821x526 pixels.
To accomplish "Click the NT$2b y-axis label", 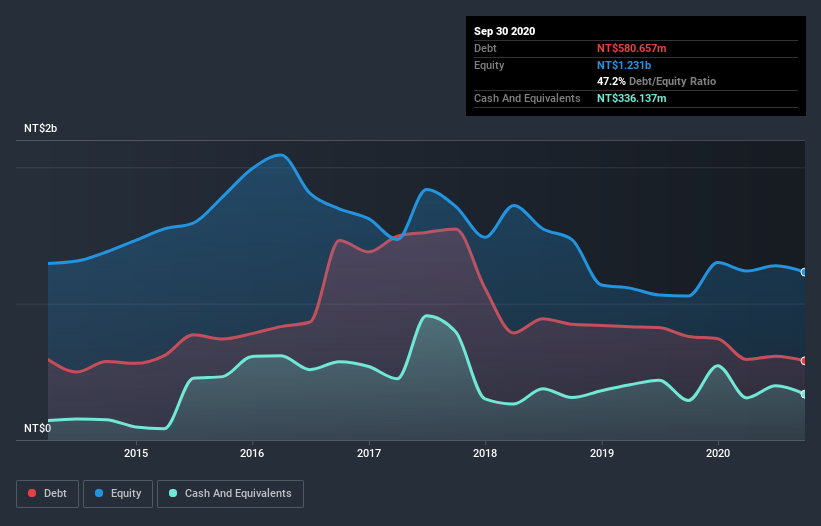I will [40, 128].
